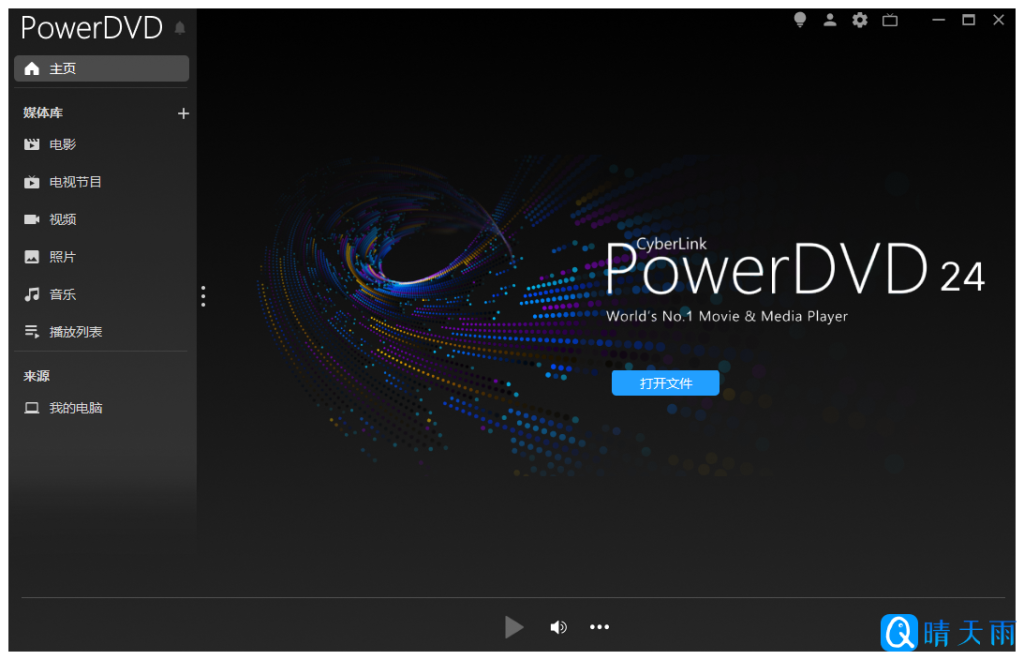
Task: Click the PowerDVD logo title
Action: [91, 28]
